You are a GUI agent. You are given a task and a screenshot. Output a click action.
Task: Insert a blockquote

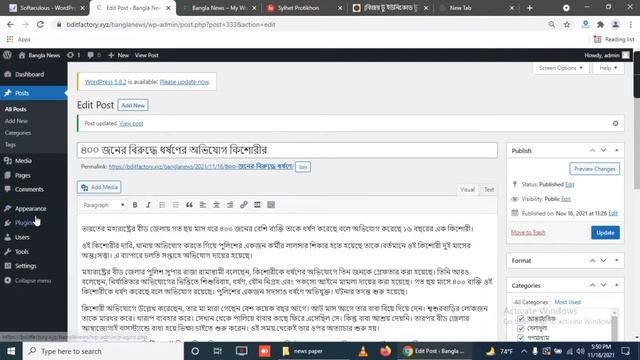[189, 205]
